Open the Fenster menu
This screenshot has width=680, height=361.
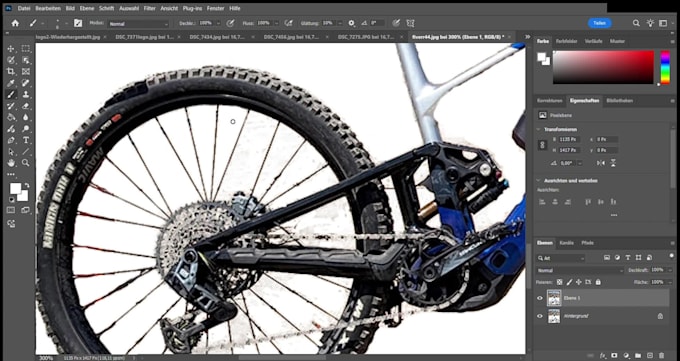[x=216, y=8]
